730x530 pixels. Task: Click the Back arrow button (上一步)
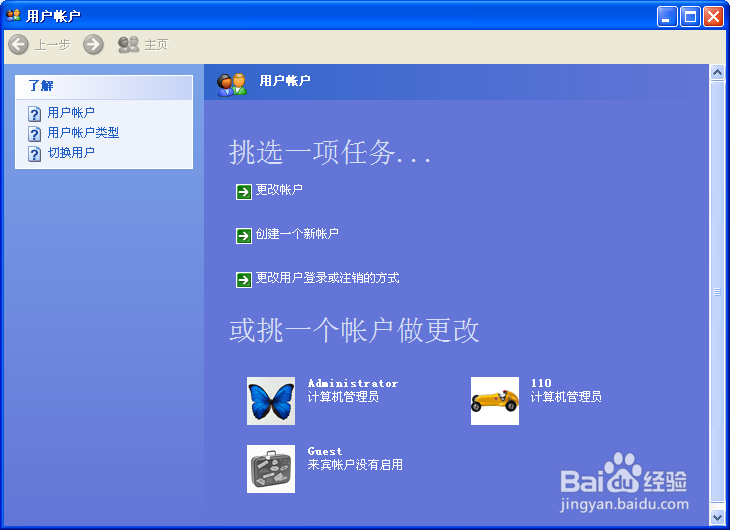click(19, 45)
